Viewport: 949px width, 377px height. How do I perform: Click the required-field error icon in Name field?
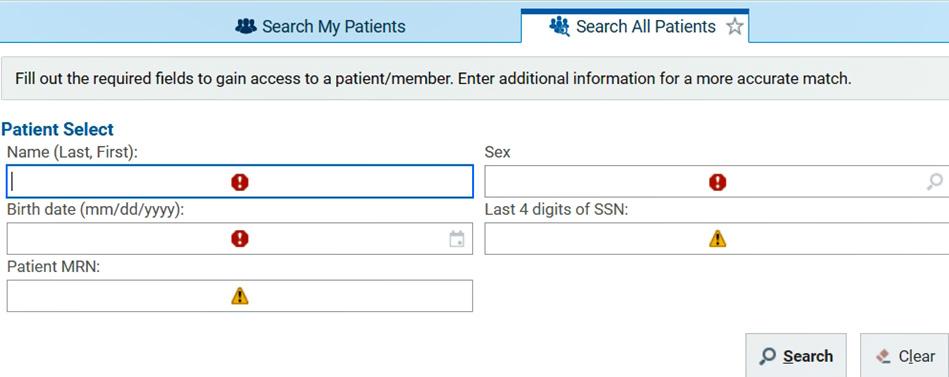pos(240,182)
